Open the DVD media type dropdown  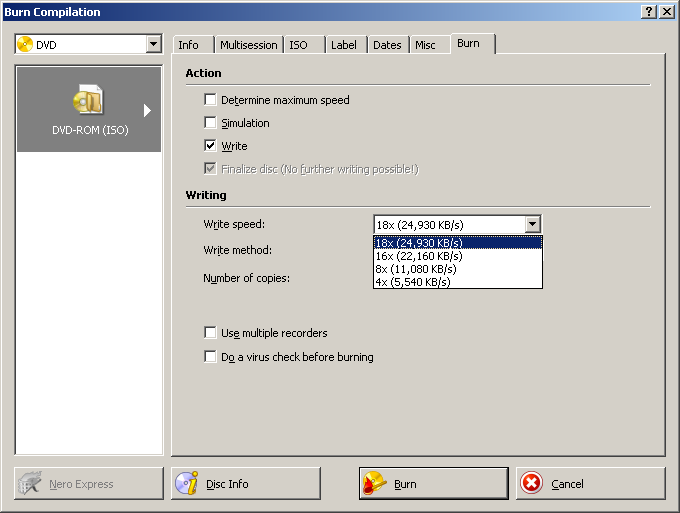click(153, 44)
